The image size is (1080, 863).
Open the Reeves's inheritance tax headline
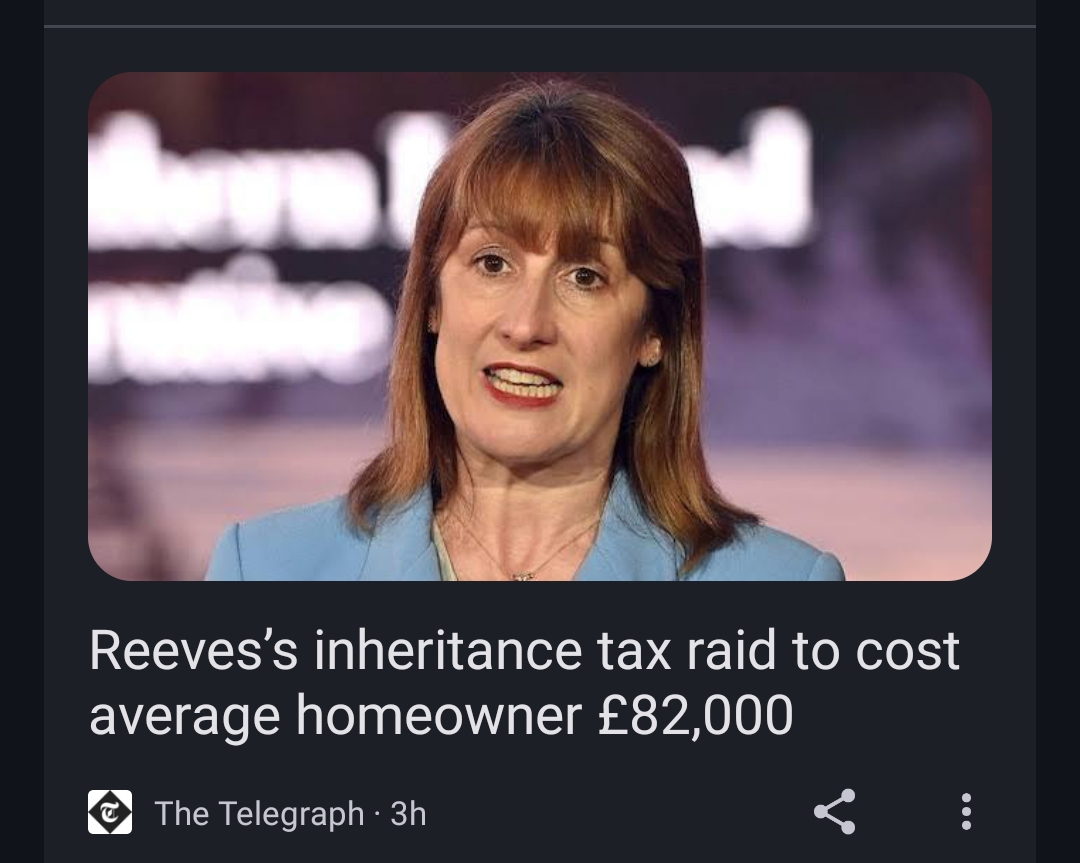point(524,682)
